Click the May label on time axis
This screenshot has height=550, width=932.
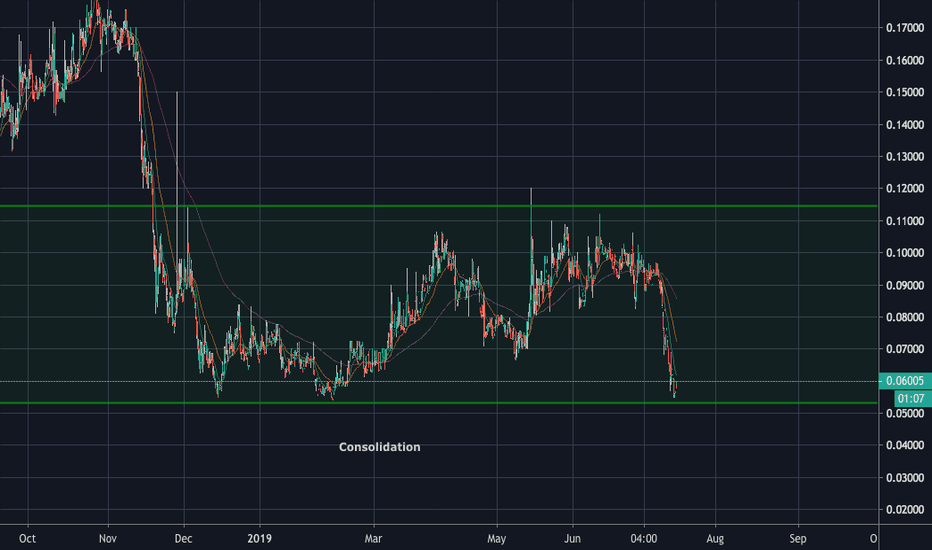pyautogui.click(x=496, y=539)
